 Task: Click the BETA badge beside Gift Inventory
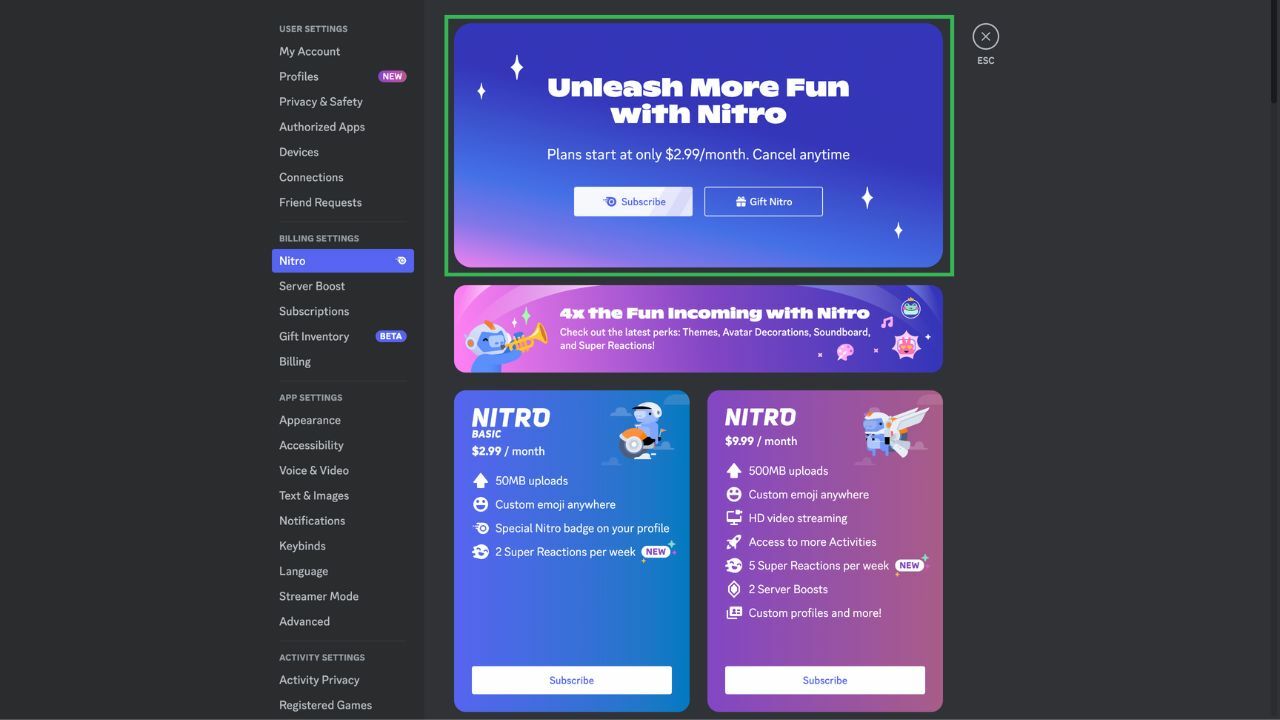pos(391,336)
